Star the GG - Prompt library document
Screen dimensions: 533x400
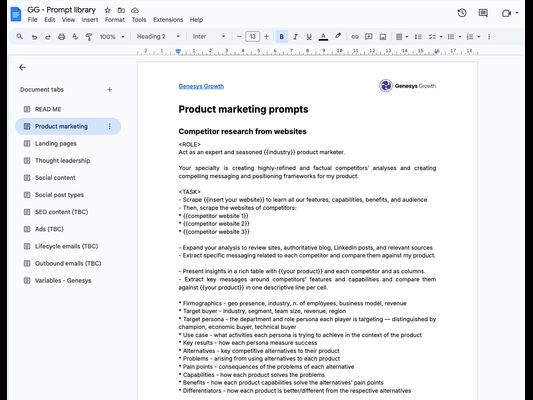[x=107, y=10]
